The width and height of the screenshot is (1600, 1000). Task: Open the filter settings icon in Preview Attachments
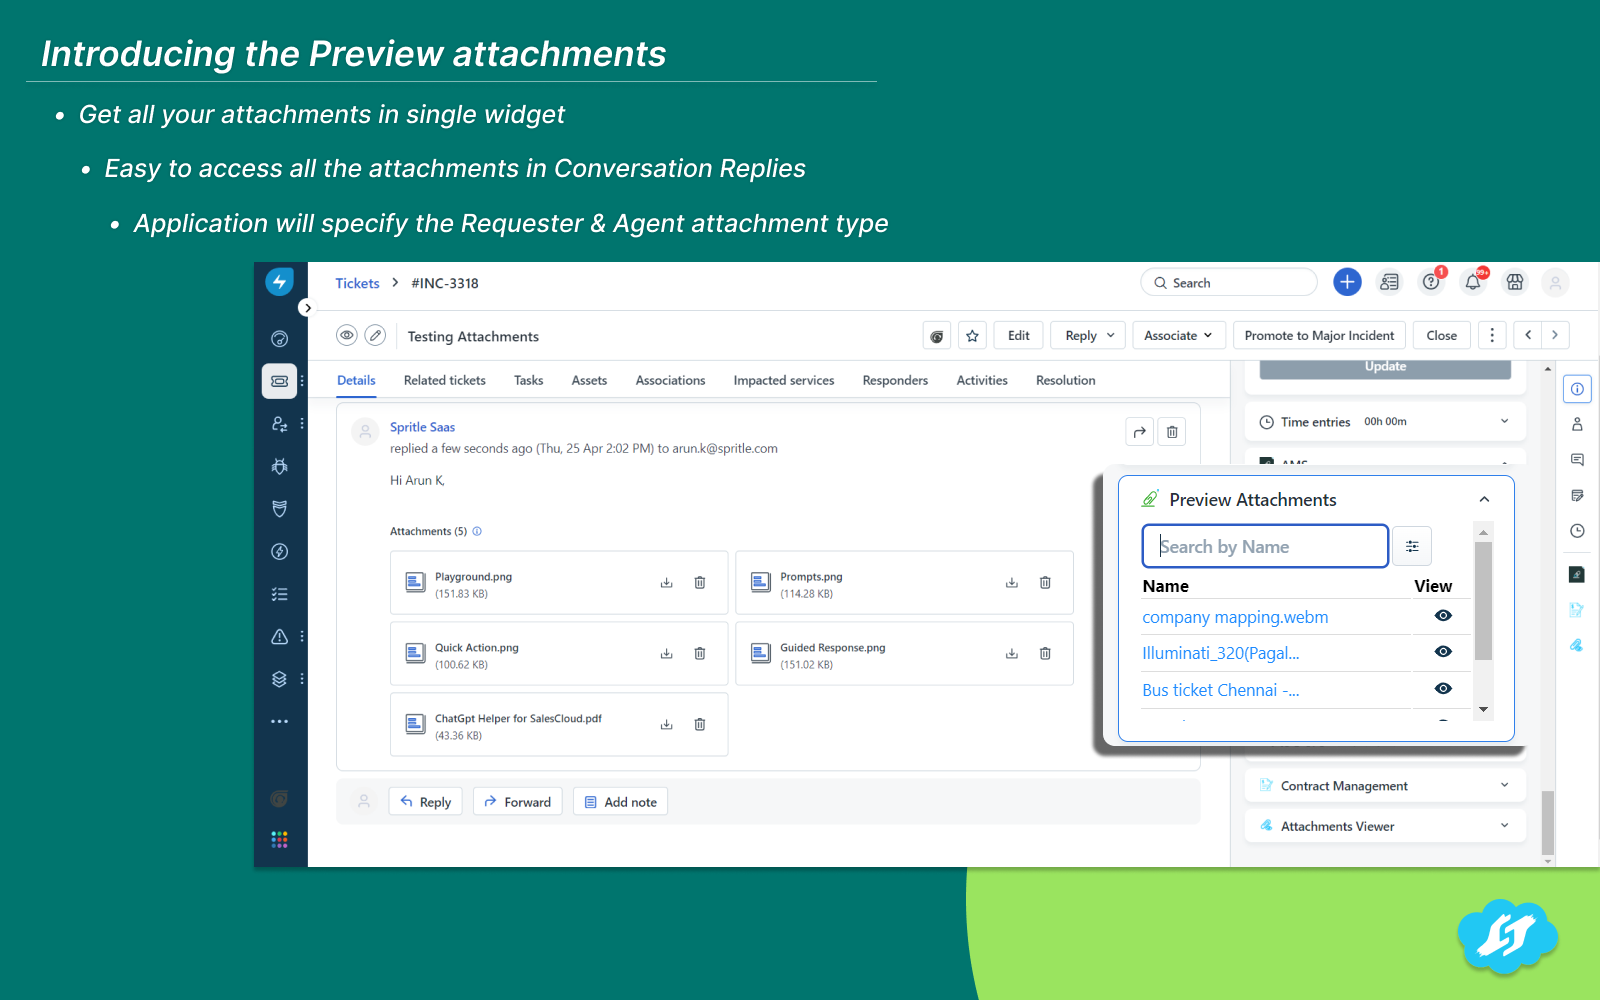(1412, 546)
